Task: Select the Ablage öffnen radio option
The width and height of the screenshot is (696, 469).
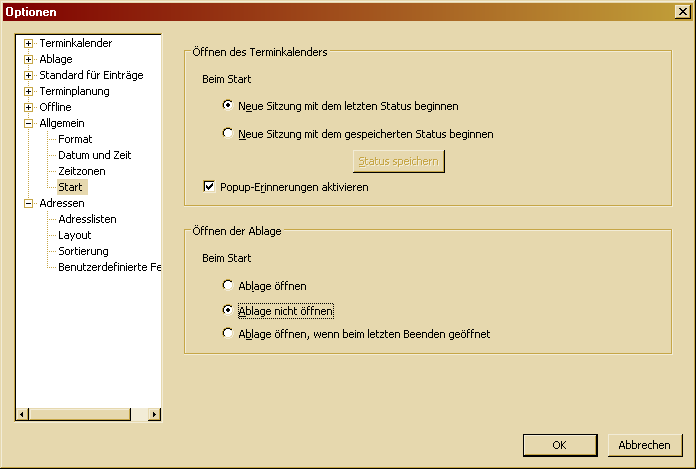Action: [x=229, y=285]
